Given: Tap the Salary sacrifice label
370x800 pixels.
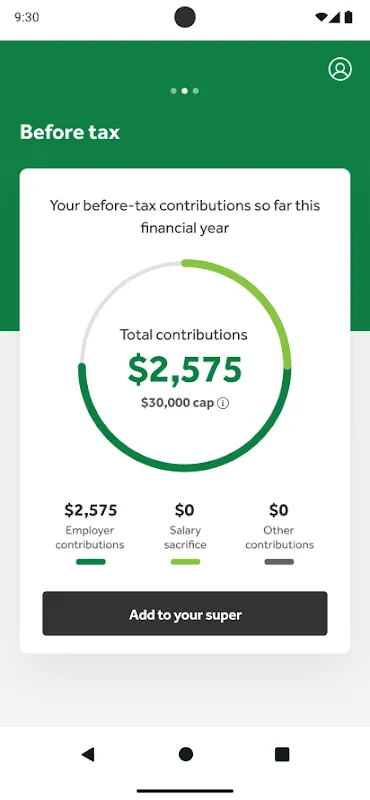Looking at the screenshot, I should pyautogui.click(x=185, y=537).
